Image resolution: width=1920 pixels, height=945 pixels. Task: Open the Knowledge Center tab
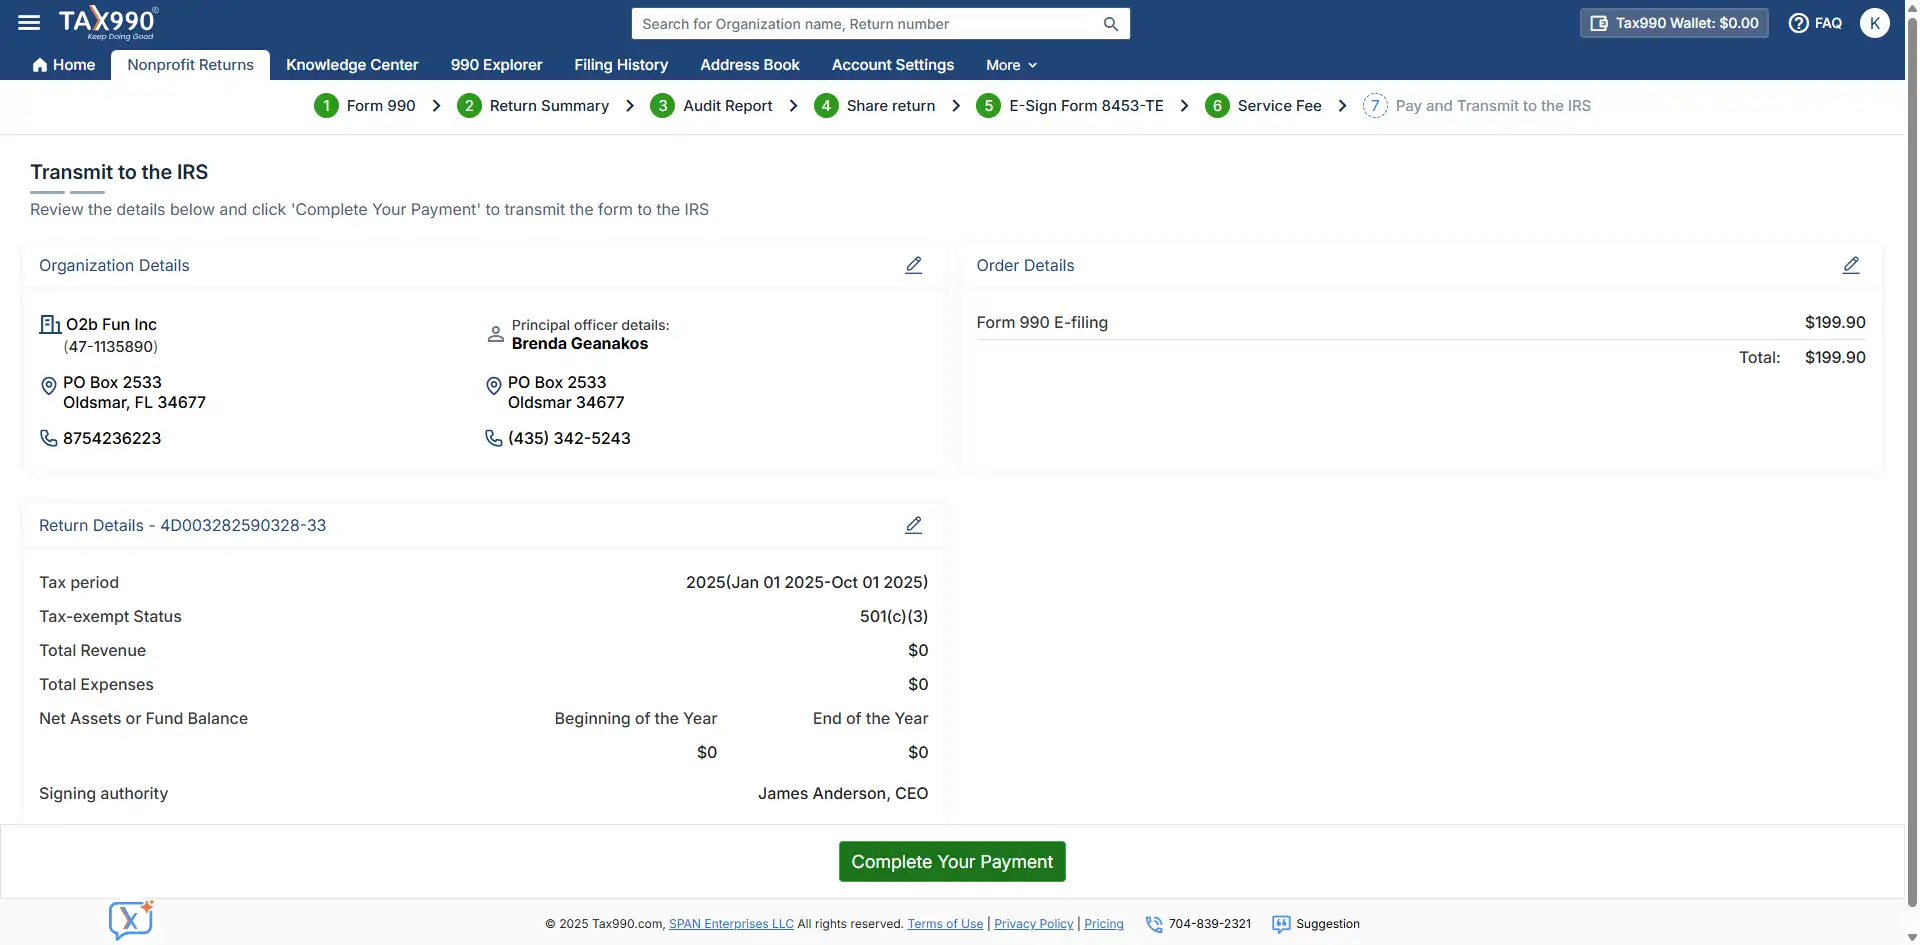[352, 65]
